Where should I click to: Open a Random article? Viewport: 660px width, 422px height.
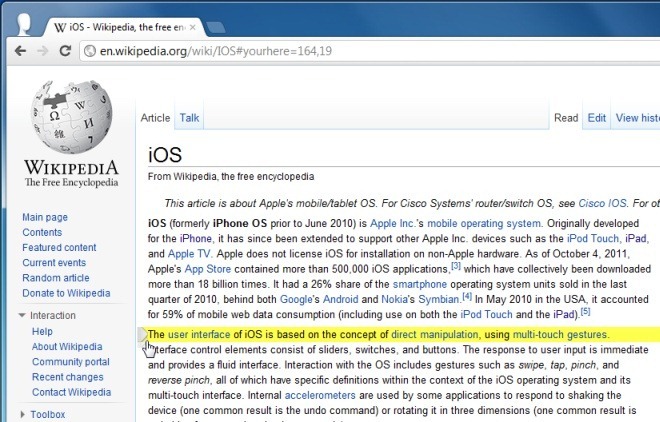pos(56,278)
